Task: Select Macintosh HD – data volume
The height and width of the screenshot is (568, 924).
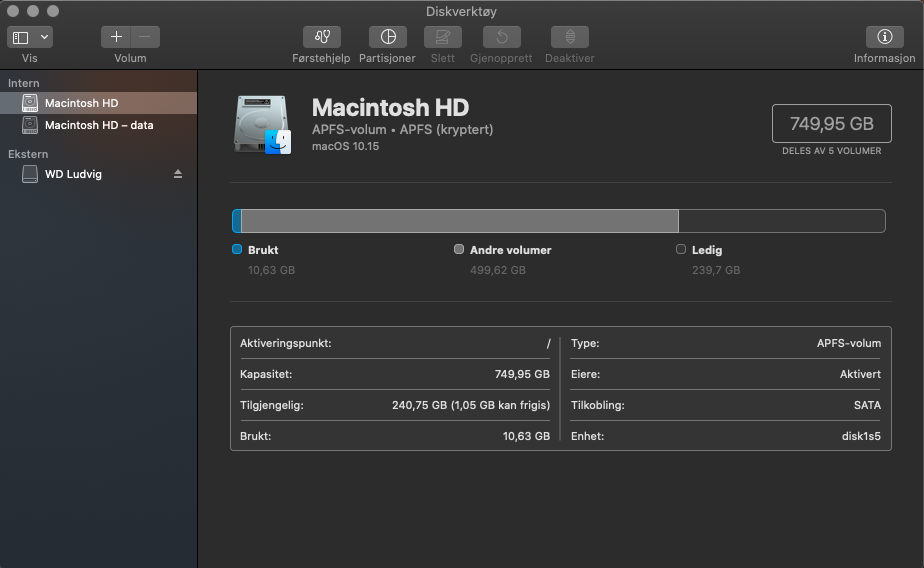Action: [x=98, y=125]
